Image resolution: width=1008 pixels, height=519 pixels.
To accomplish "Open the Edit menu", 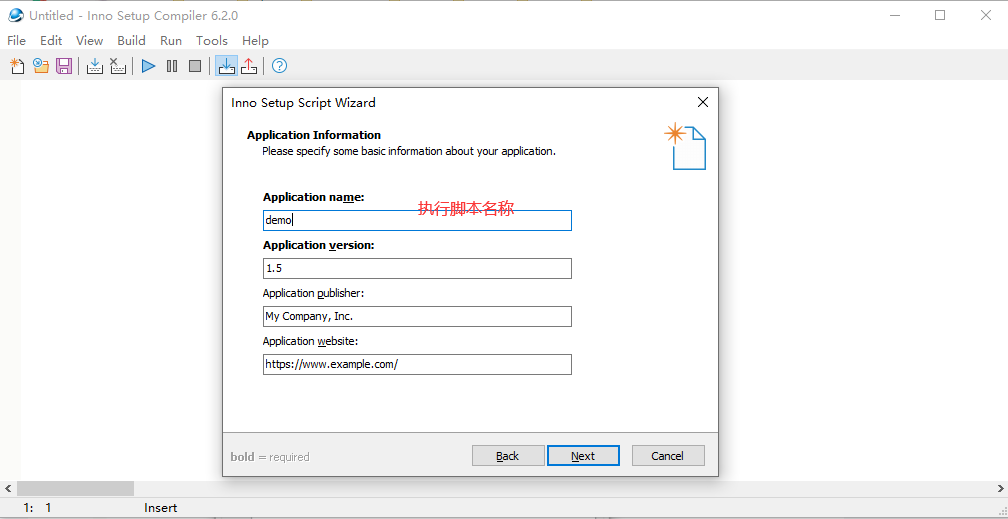I will pyautogui.click(x=51, y=41).
